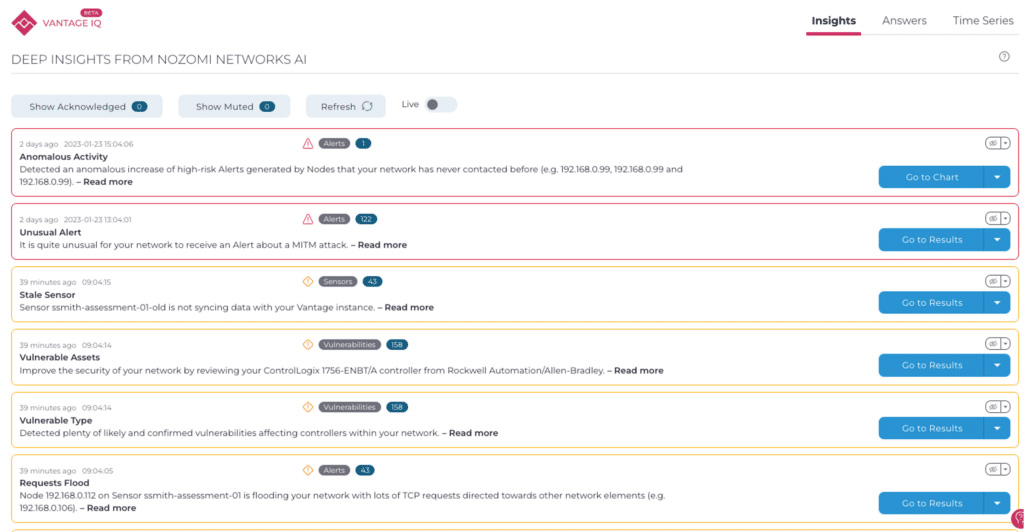Expand Go to Results dropdown on Vulnerable Assets
This screenshot has width=1024, height=532.
point(997,365)
